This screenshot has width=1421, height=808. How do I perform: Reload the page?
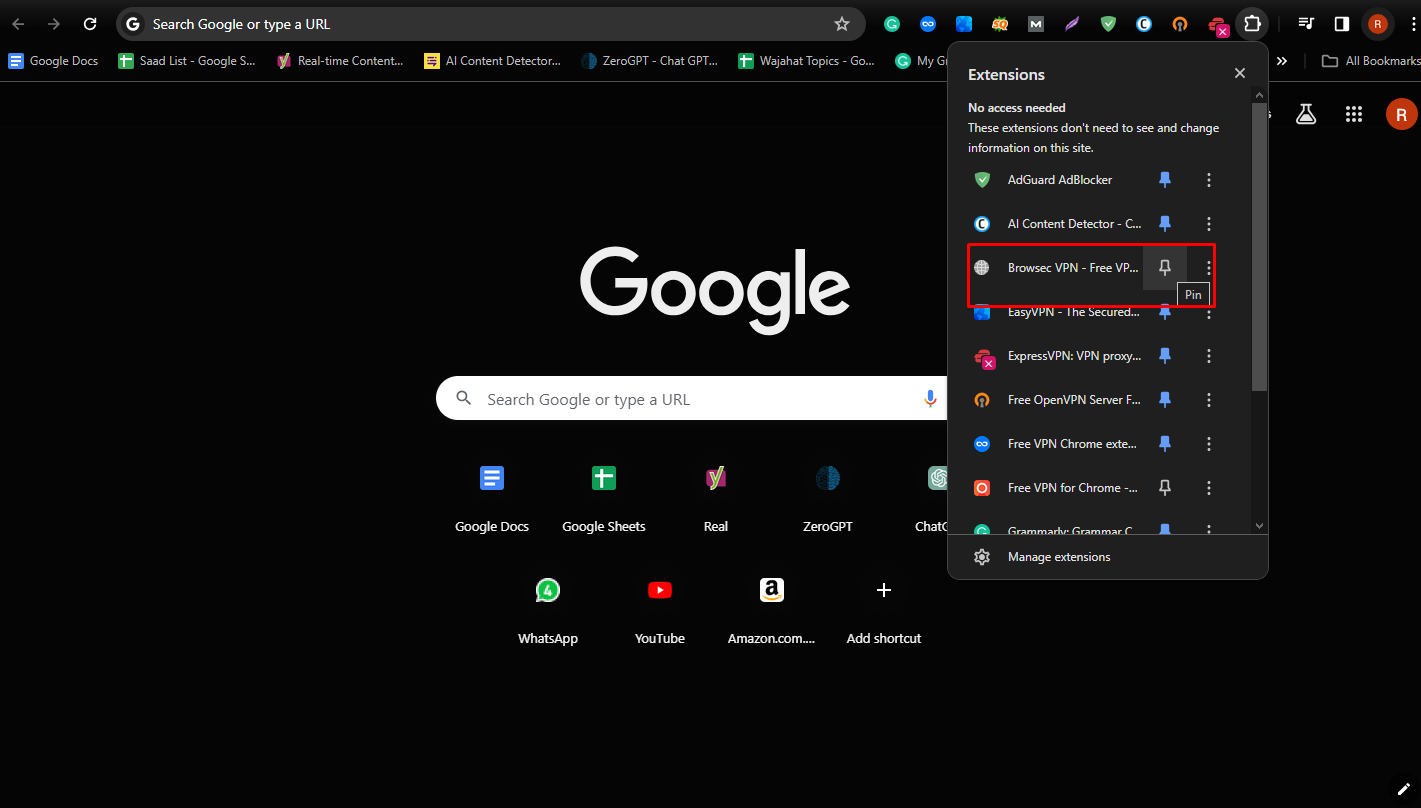pos(90,24)
